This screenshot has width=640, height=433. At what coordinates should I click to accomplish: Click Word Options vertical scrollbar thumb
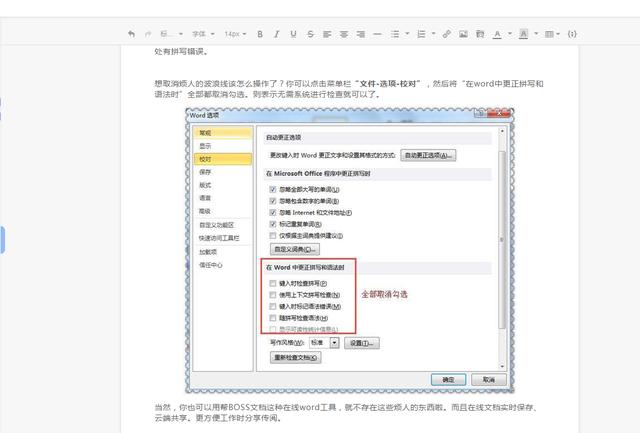[502, 239]
